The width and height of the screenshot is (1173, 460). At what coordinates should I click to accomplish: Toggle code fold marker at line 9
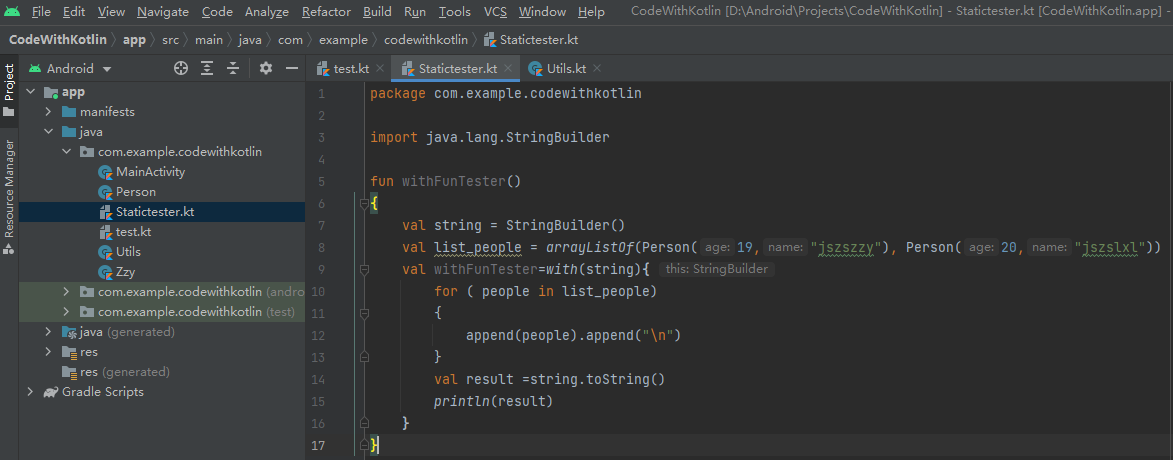click(x=364, y=269)
